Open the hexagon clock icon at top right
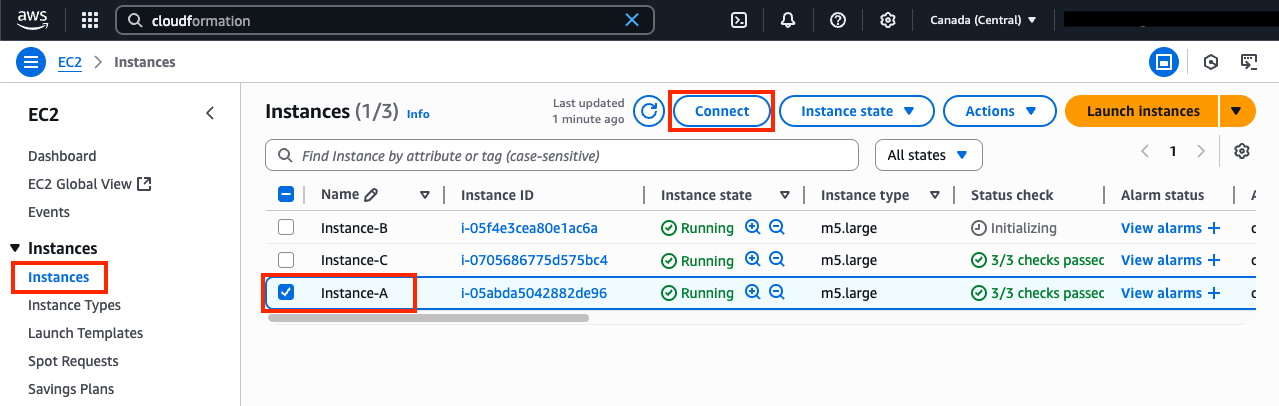Image resolution: width=1279 pixels, height=406 pixels. pyautogui.click(x=1211, y=62)
